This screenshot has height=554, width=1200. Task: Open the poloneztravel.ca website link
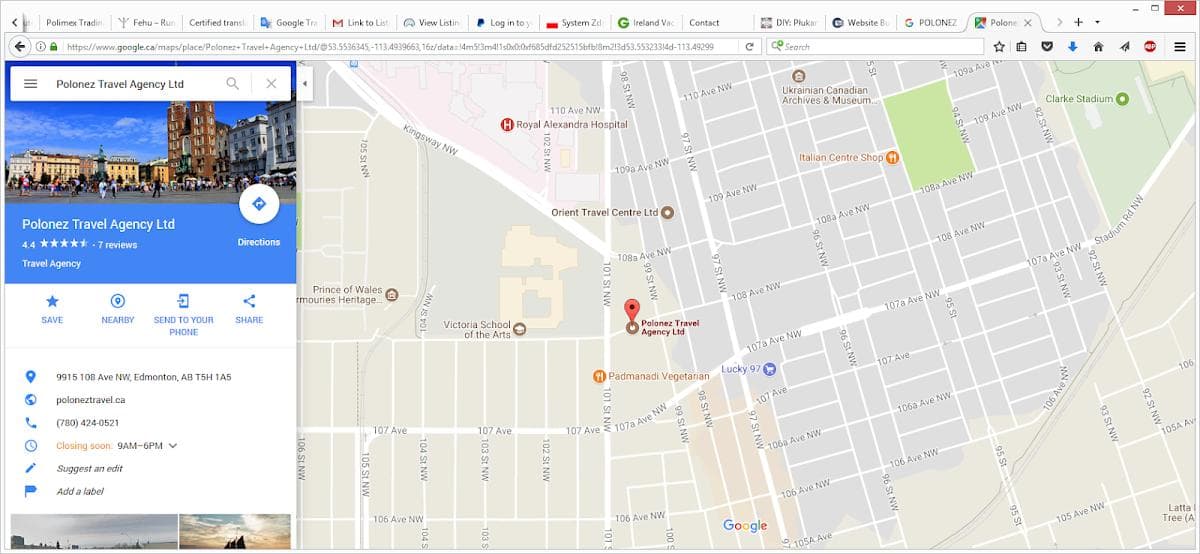(91, 400)
